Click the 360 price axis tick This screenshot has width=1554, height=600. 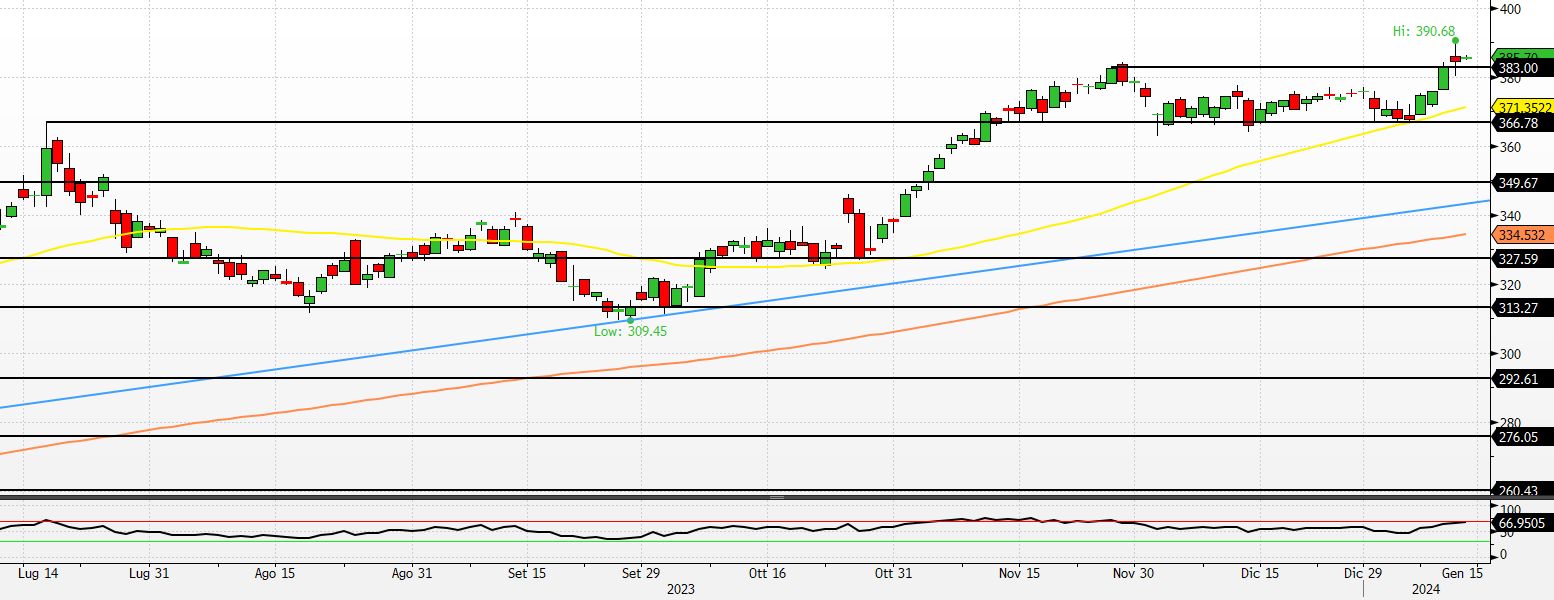[x=1509, y=147]
